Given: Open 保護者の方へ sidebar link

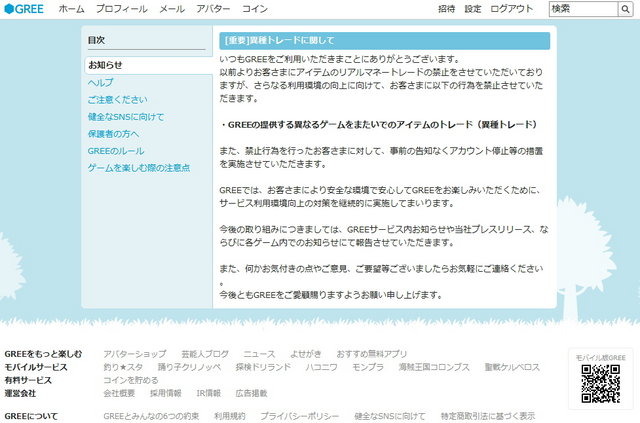Looking at the screenshot, I should (x=113, y=134).
